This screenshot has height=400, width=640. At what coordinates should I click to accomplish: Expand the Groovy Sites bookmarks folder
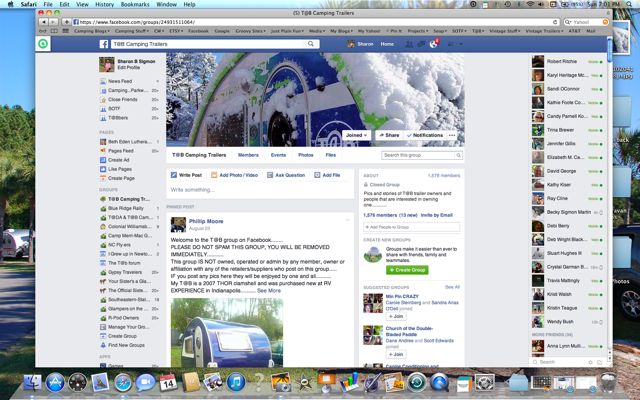[x=250, y=31]
